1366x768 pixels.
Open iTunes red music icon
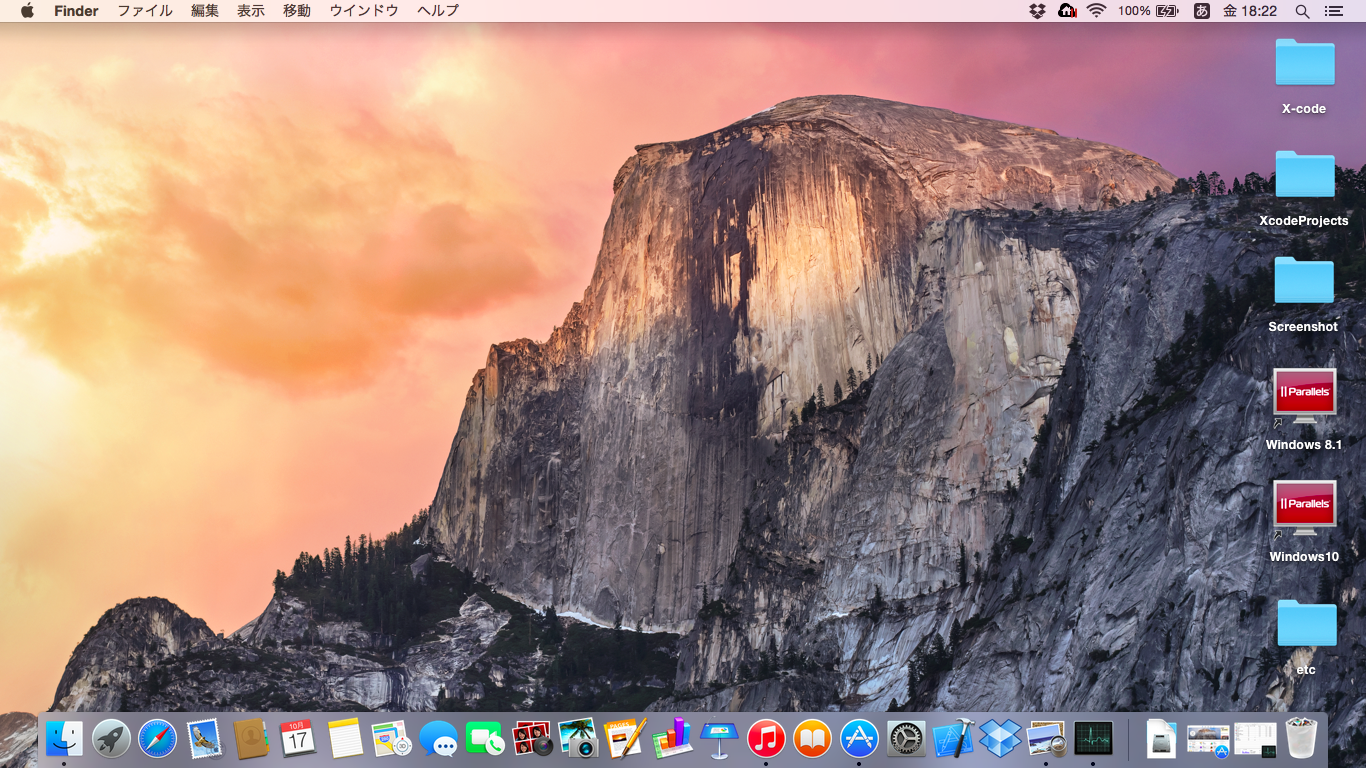(766, 739)
